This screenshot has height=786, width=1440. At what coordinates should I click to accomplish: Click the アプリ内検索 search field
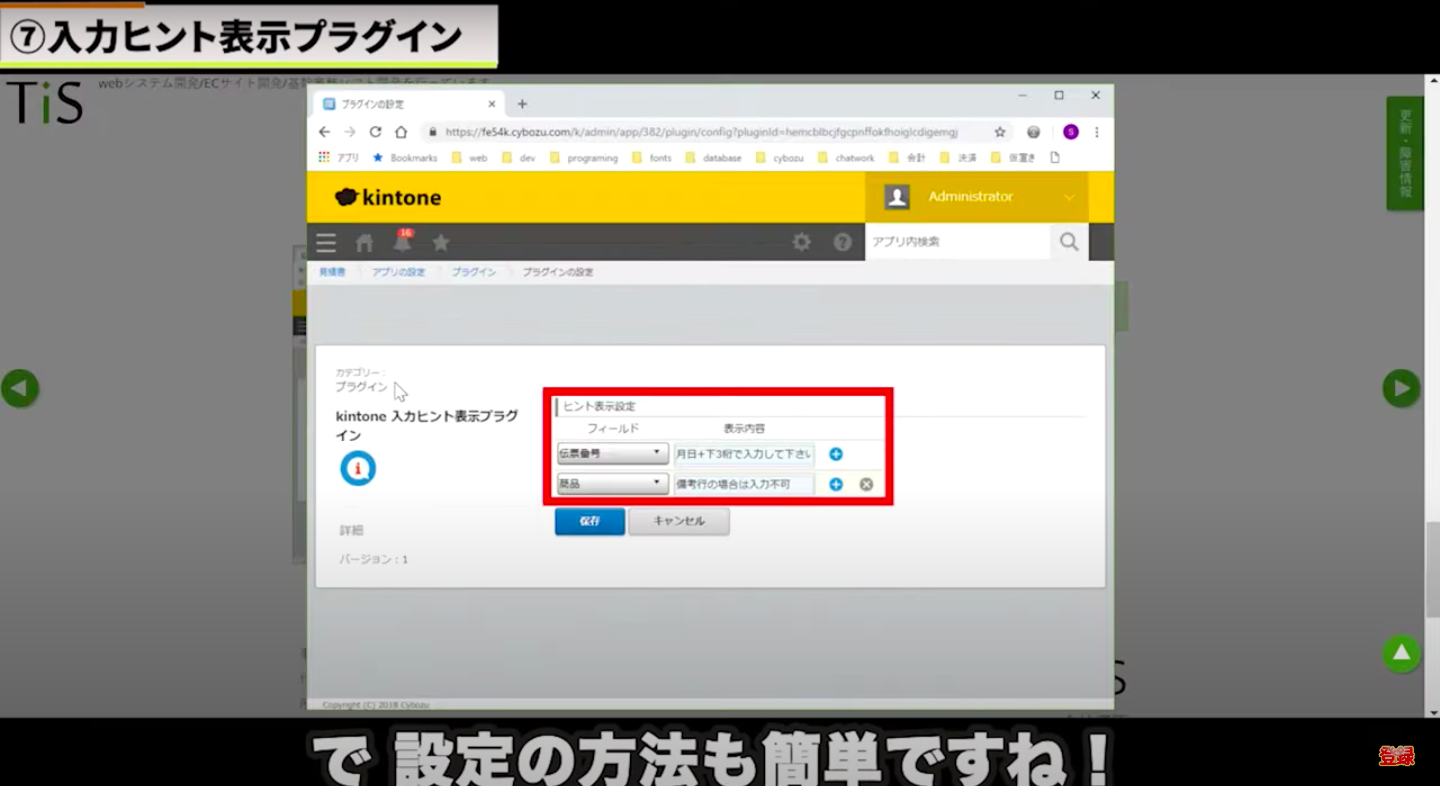(957, 242)
